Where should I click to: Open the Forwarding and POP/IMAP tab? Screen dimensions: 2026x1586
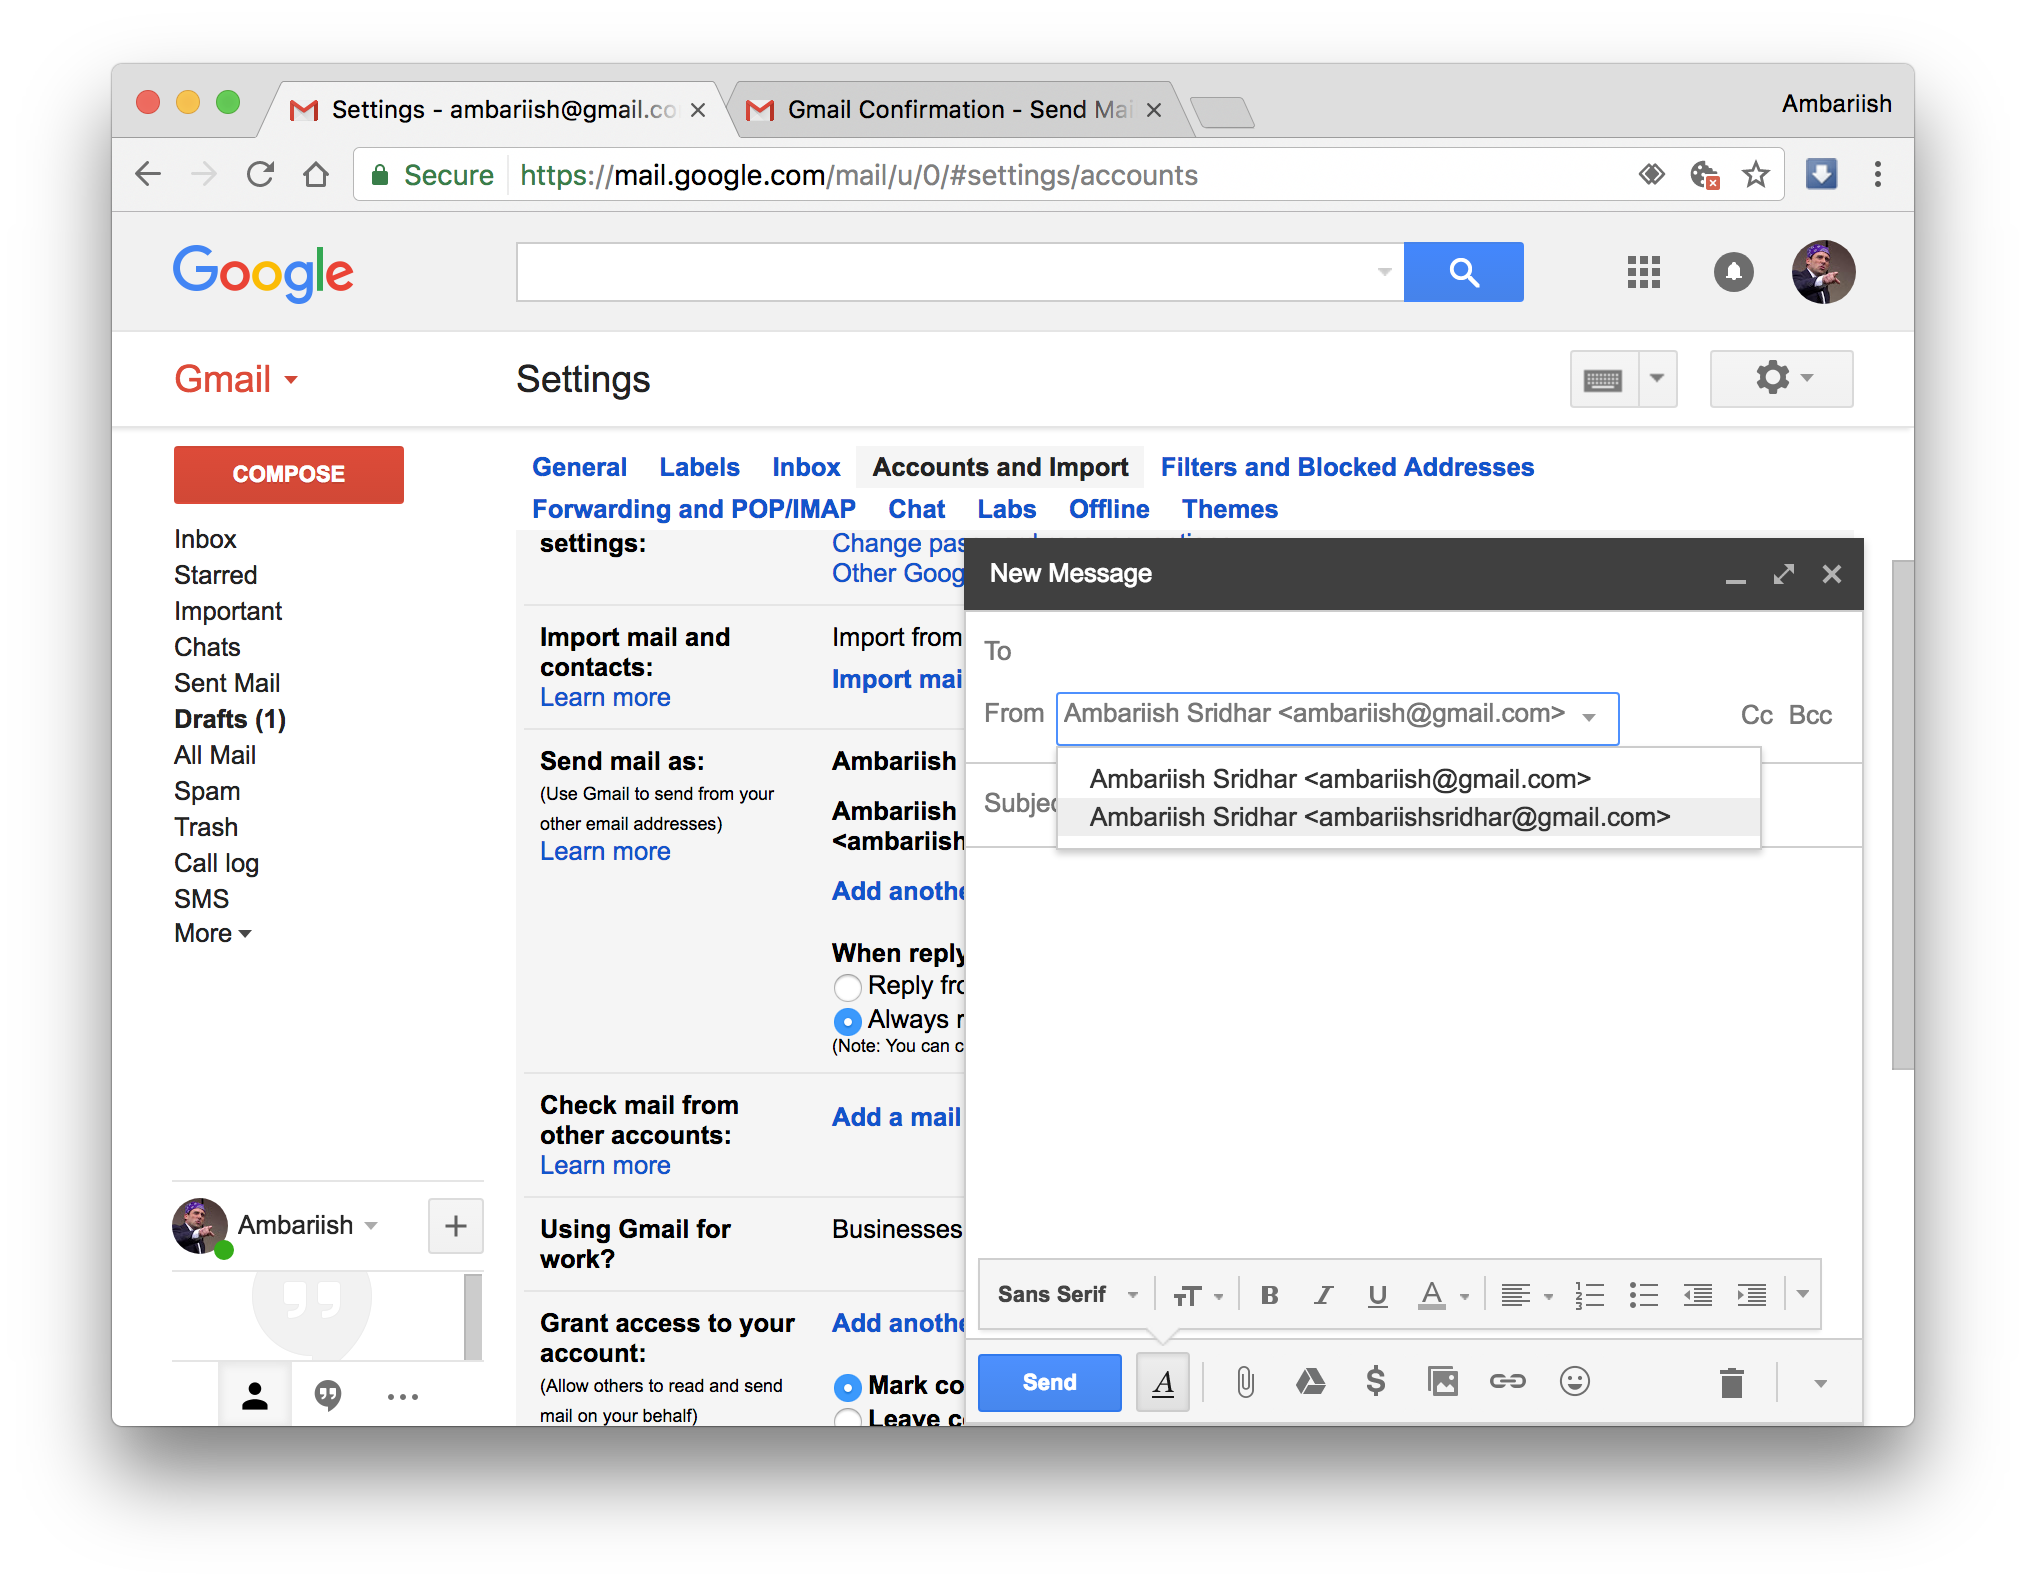coord(693,509)
